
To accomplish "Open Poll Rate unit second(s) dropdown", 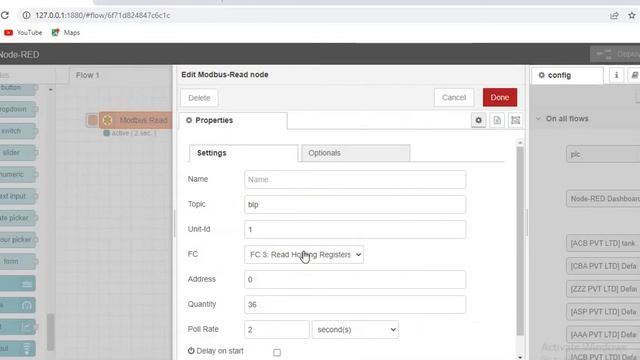I will coord(355,329).
